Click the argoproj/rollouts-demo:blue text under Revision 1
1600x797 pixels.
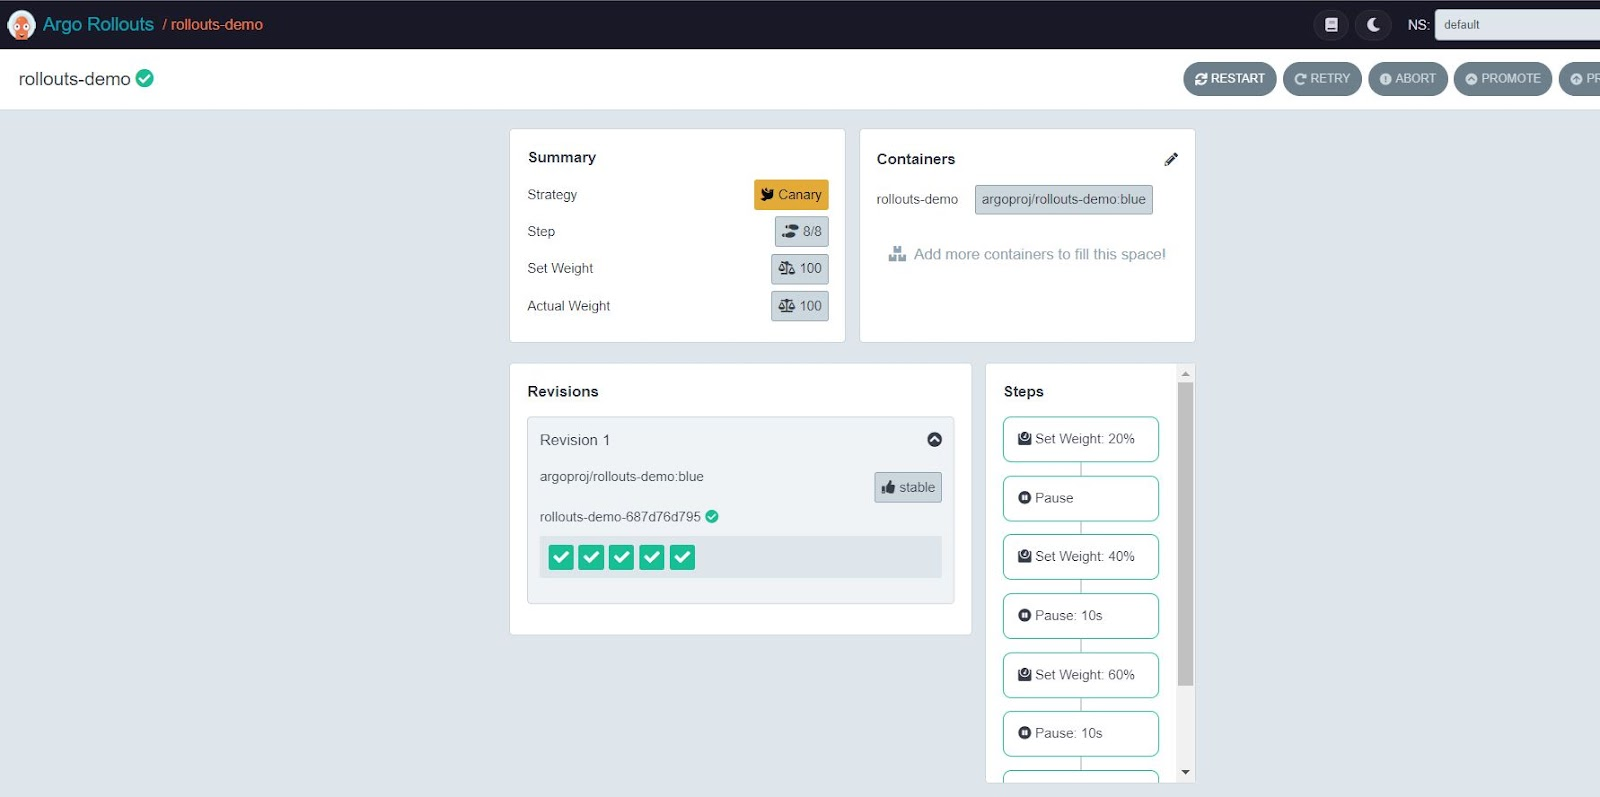click(622, 477)
